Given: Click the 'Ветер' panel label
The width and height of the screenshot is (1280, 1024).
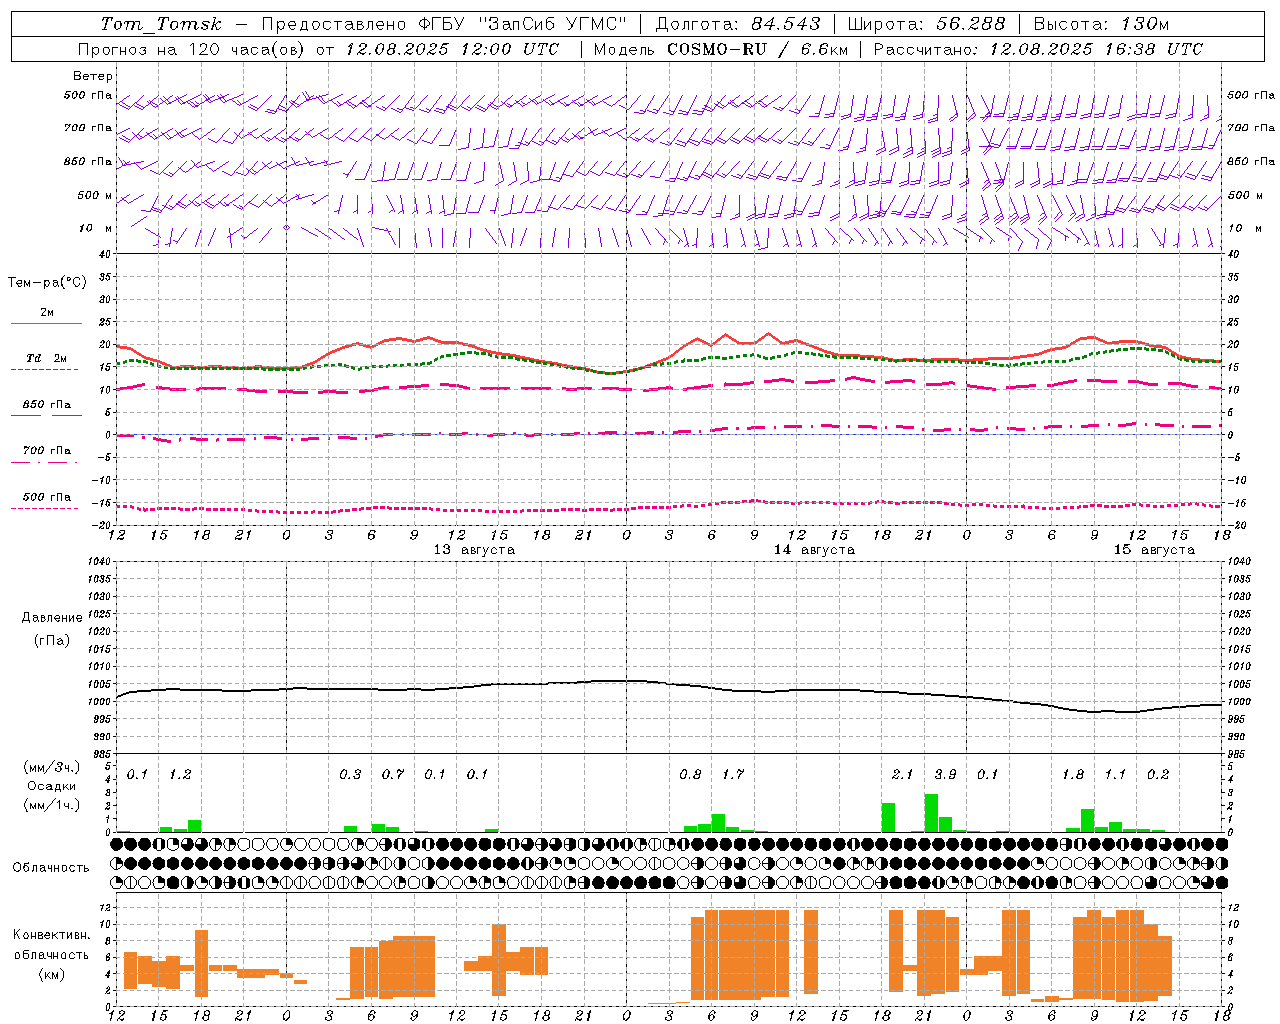Looking at the screenshot, I should tap(93, 76).
